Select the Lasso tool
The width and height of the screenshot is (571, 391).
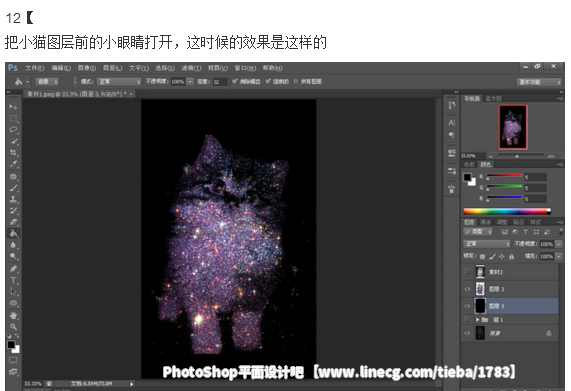(x=13, y=130)
